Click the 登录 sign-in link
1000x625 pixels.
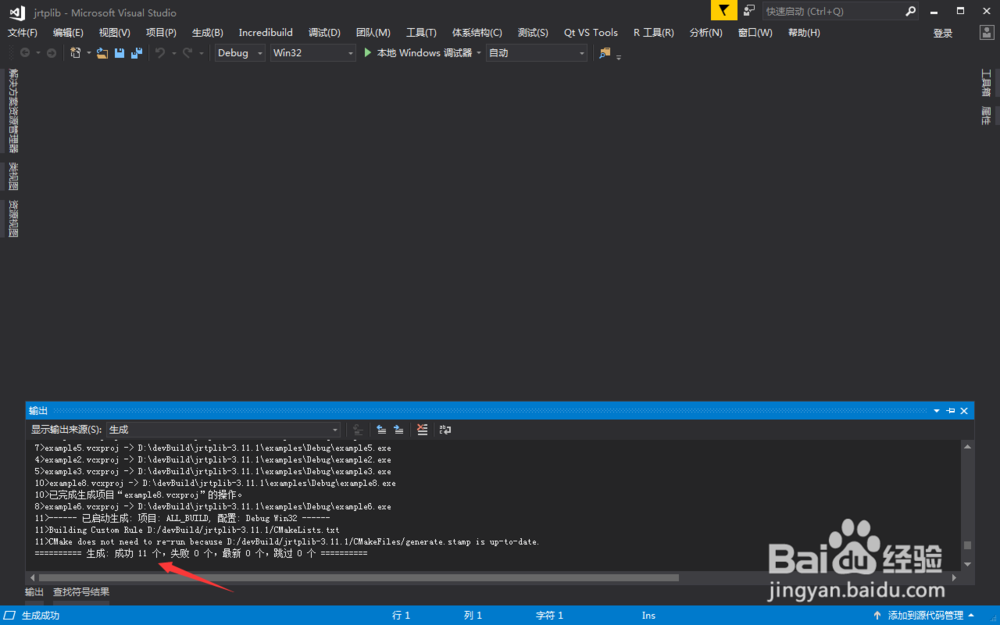943,33
